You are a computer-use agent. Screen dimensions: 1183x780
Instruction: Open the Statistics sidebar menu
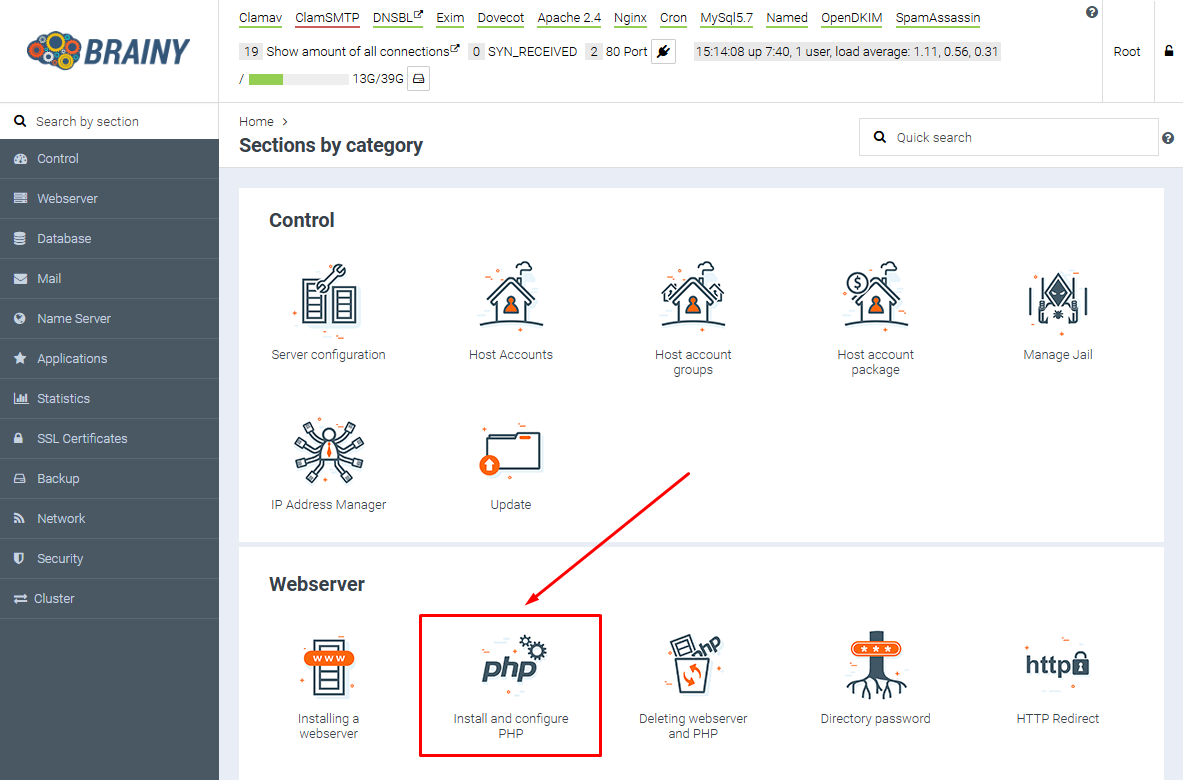coord(109,398)
